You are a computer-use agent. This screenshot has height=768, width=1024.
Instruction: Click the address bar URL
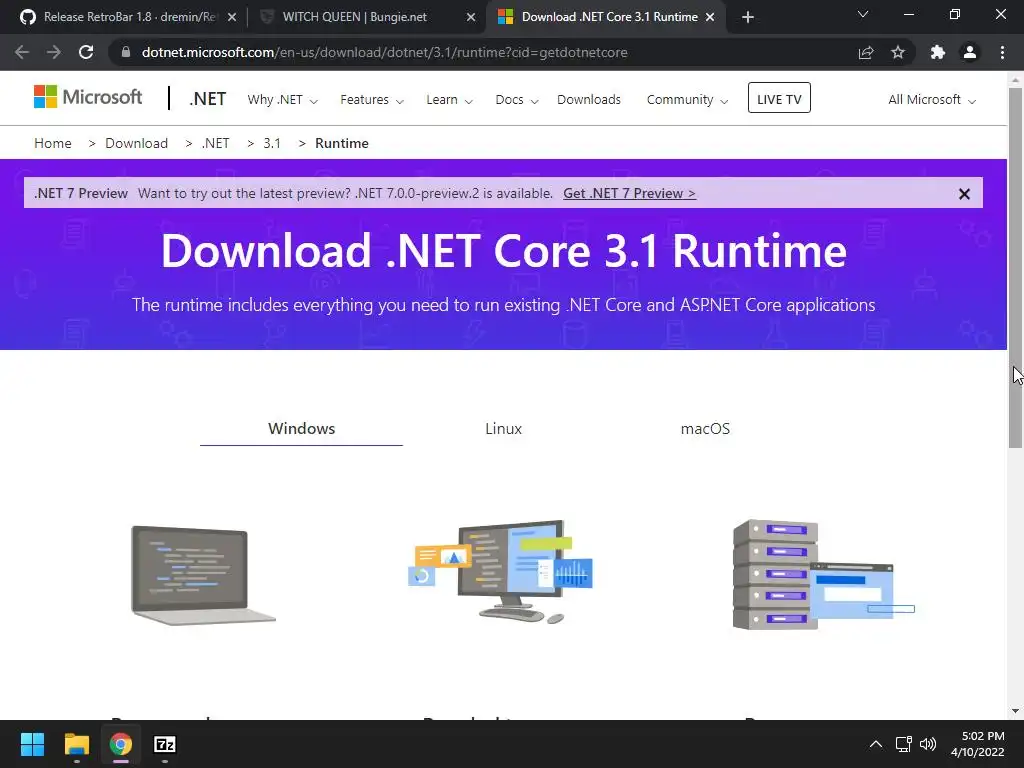click(x=385, y=52)
